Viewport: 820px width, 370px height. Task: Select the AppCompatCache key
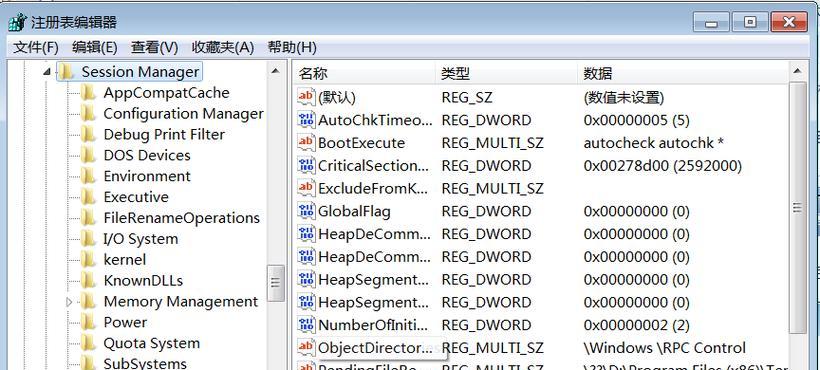166,92
